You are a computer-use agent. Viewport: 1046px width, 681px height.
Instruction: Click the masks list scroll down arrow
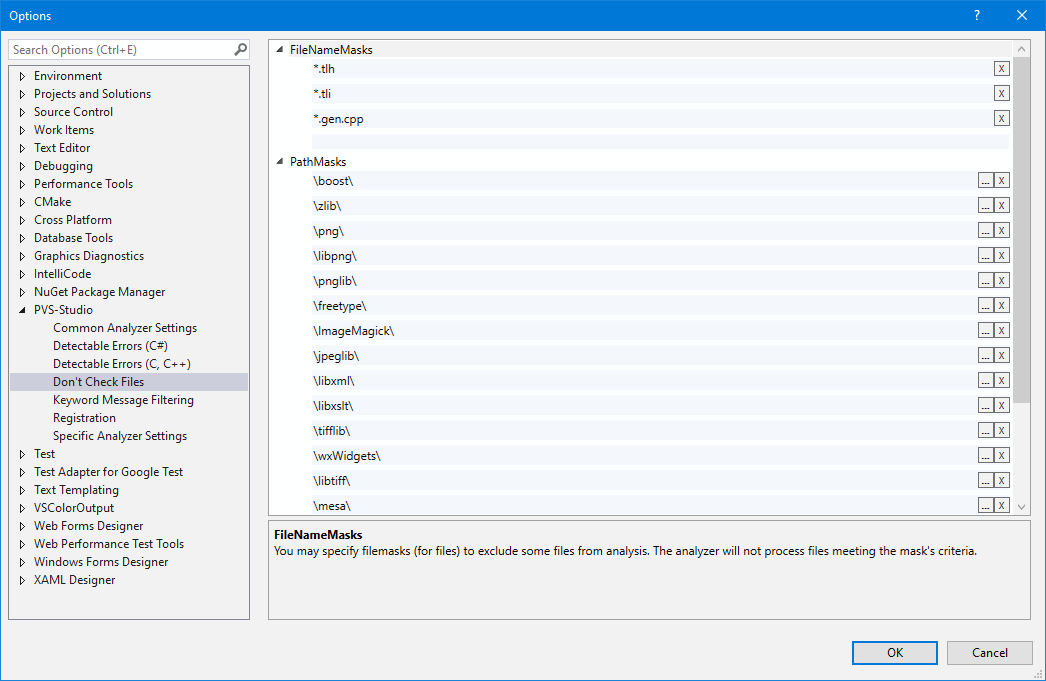1021,507
